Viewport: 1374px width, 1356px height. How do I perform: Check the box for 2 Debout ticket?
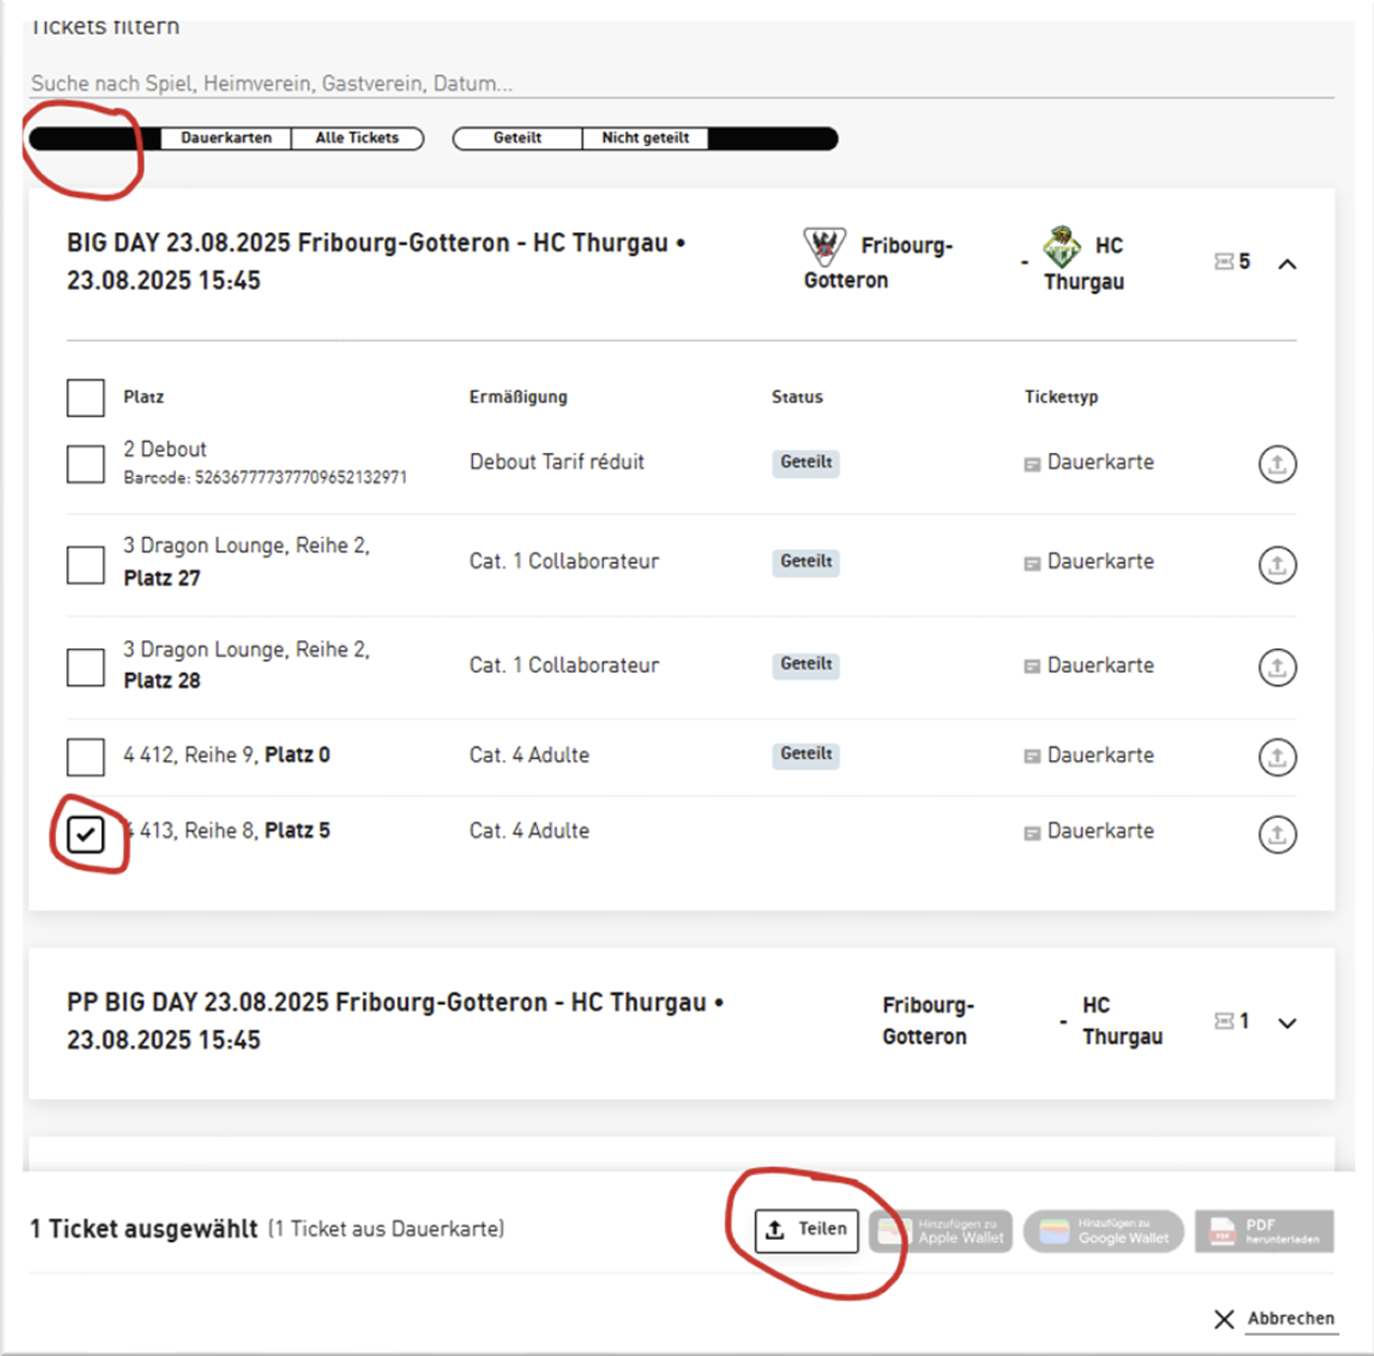tap(86, 464)
